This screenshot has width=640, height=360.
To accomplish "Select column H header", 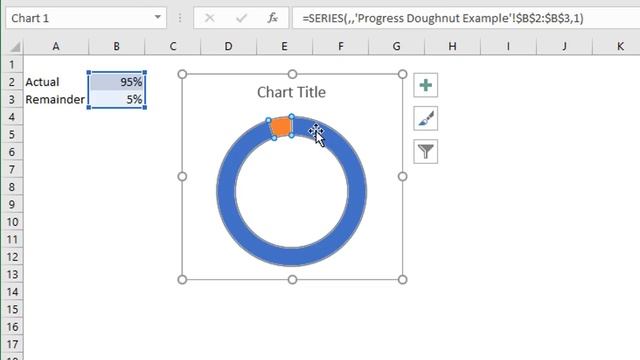I will click(x=452, y=47).
